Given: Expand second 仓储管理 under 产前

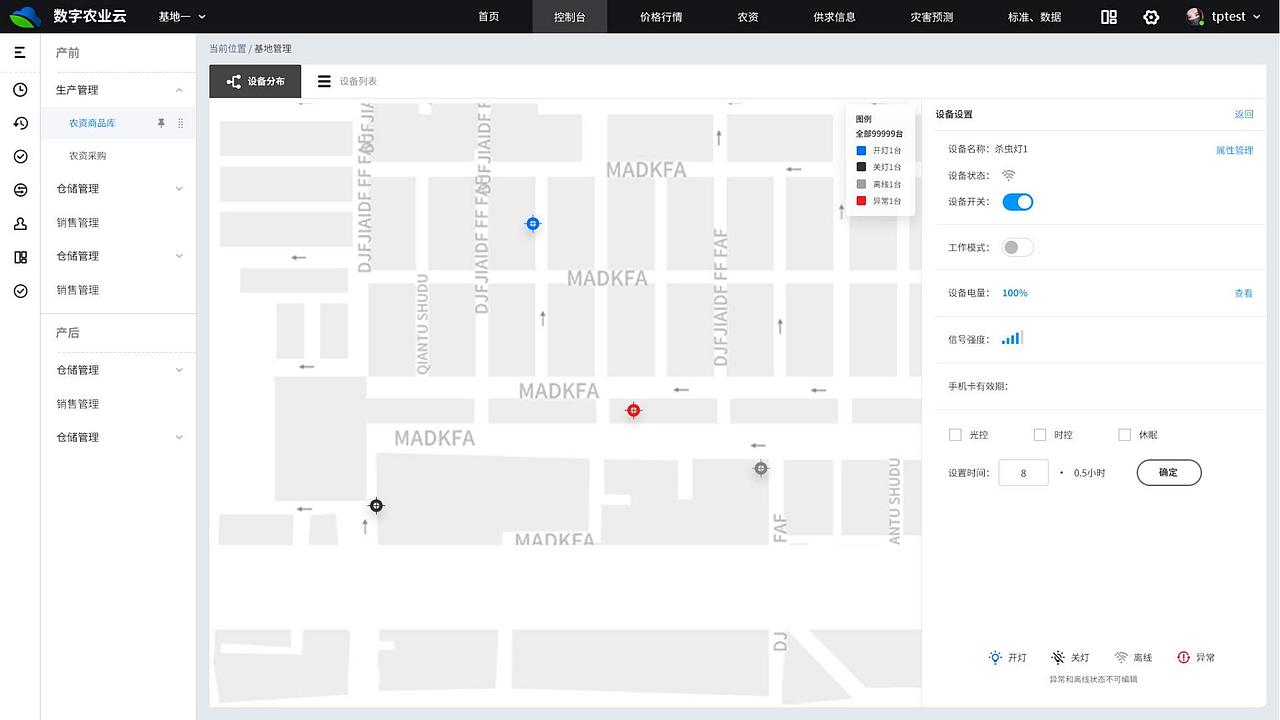Looking at the screenshot, I should [179, 256].
